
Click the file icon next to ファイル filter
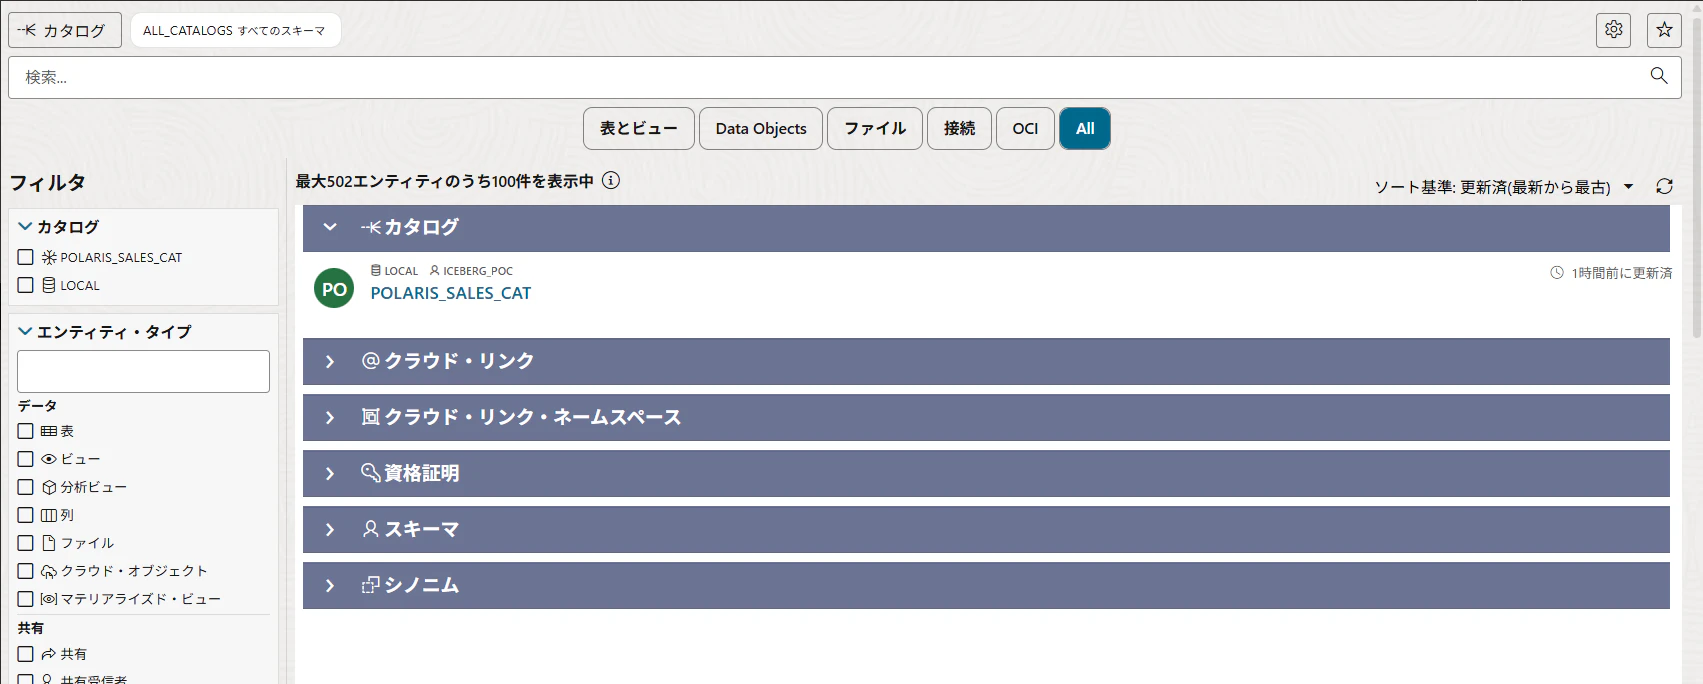click(x=49, y=543)
